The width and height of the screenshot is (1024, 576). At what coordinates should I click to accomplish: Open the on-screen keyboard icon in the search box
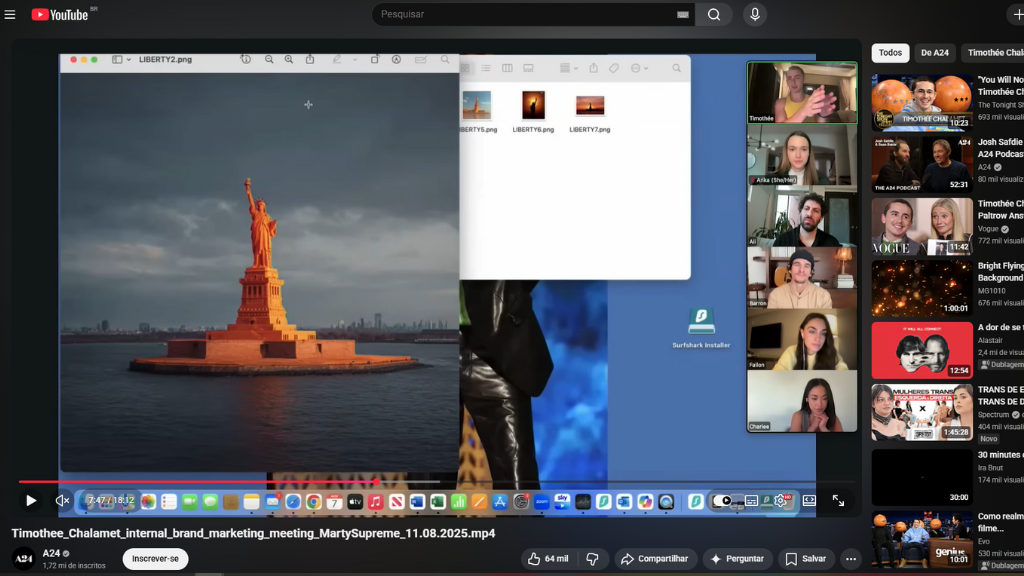pyautogui.click(x=682, y=15)
